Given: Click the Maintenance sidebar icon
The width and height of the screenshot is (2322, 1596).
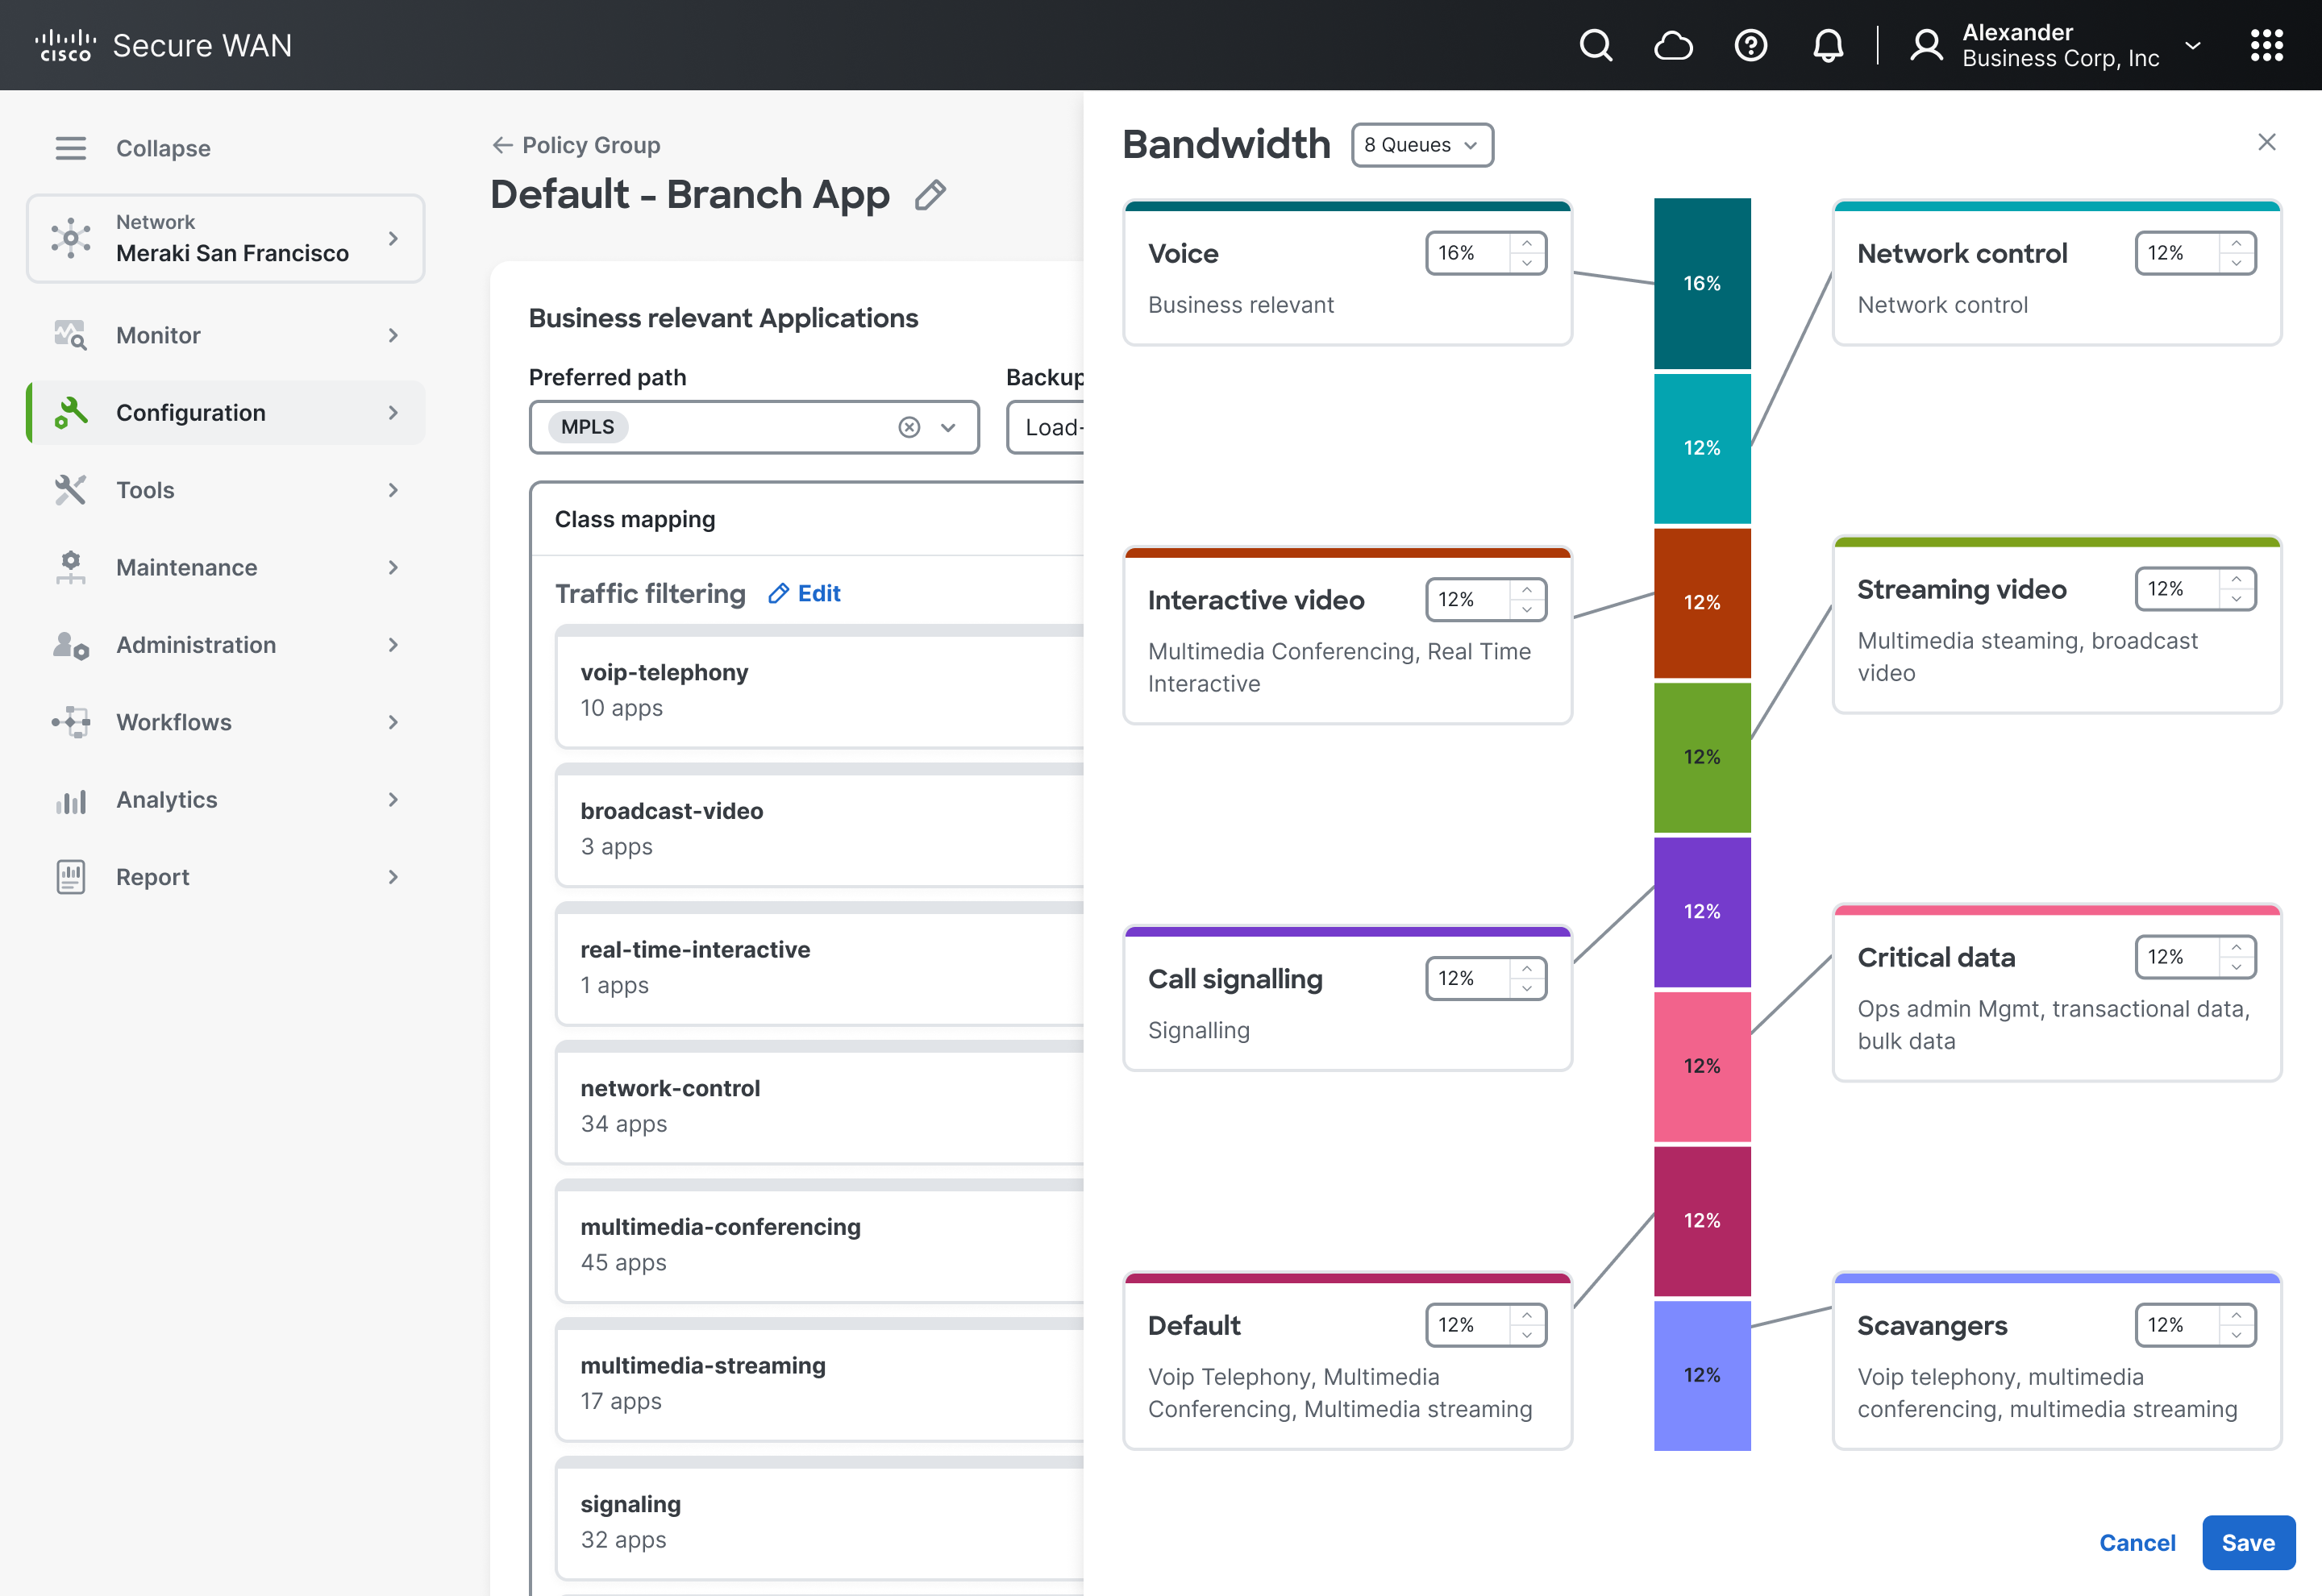Looking at the screenshot, I should click(70, 567).
